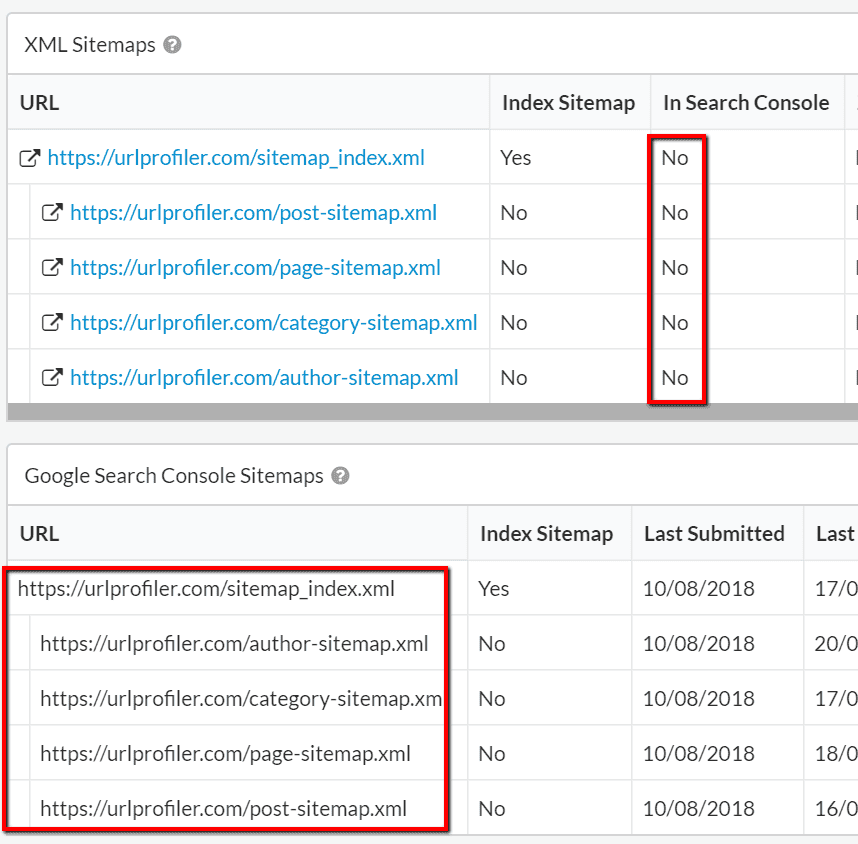The height and width of the screenshot is (844, 858).
Task: Open the page-sitemap.xml link in XML Sitemaps
Action: click(x=255, y=268)
